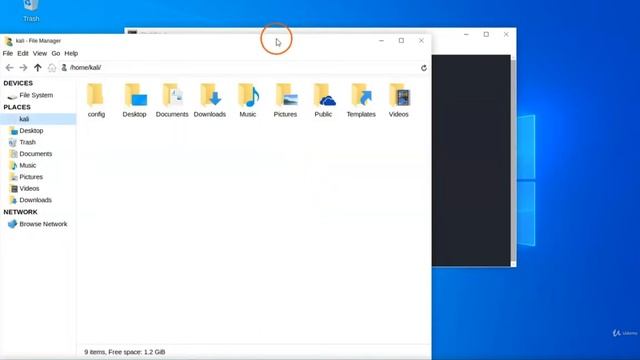The width and height of the screenshot is (640, 360).
Task: Maximize the background terminal window
Action: pyautogui.click(x=486, y=35)
